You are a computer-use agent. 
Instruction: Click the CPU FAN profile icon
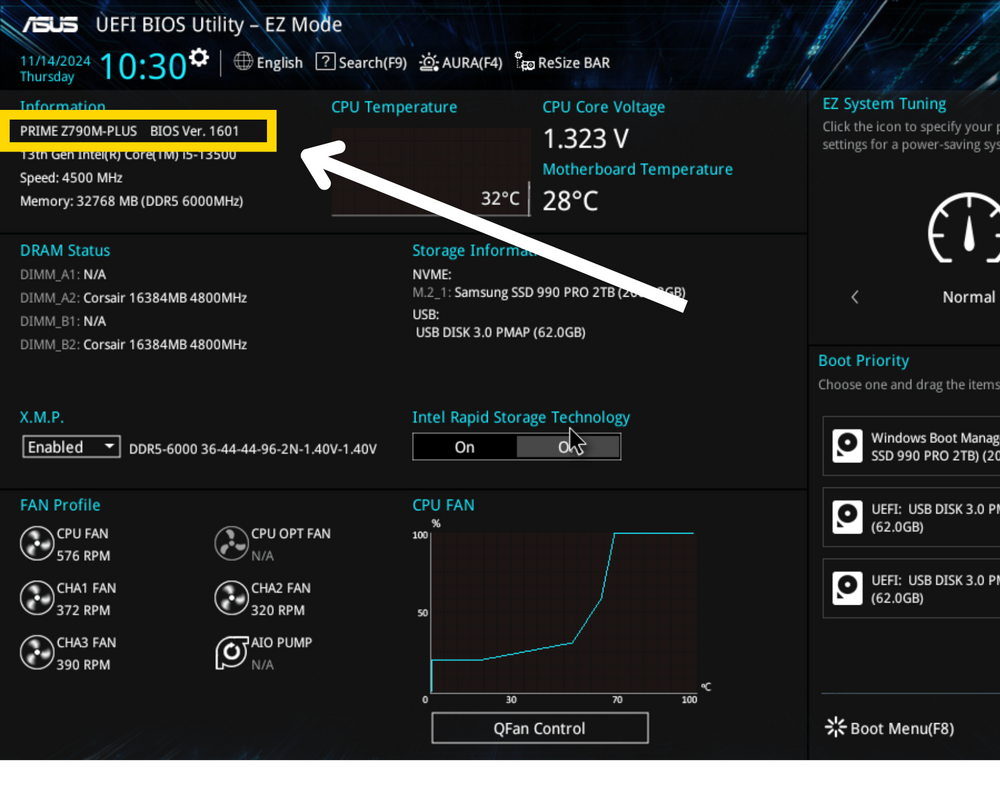pyautogui.click(x=38, y=543)
